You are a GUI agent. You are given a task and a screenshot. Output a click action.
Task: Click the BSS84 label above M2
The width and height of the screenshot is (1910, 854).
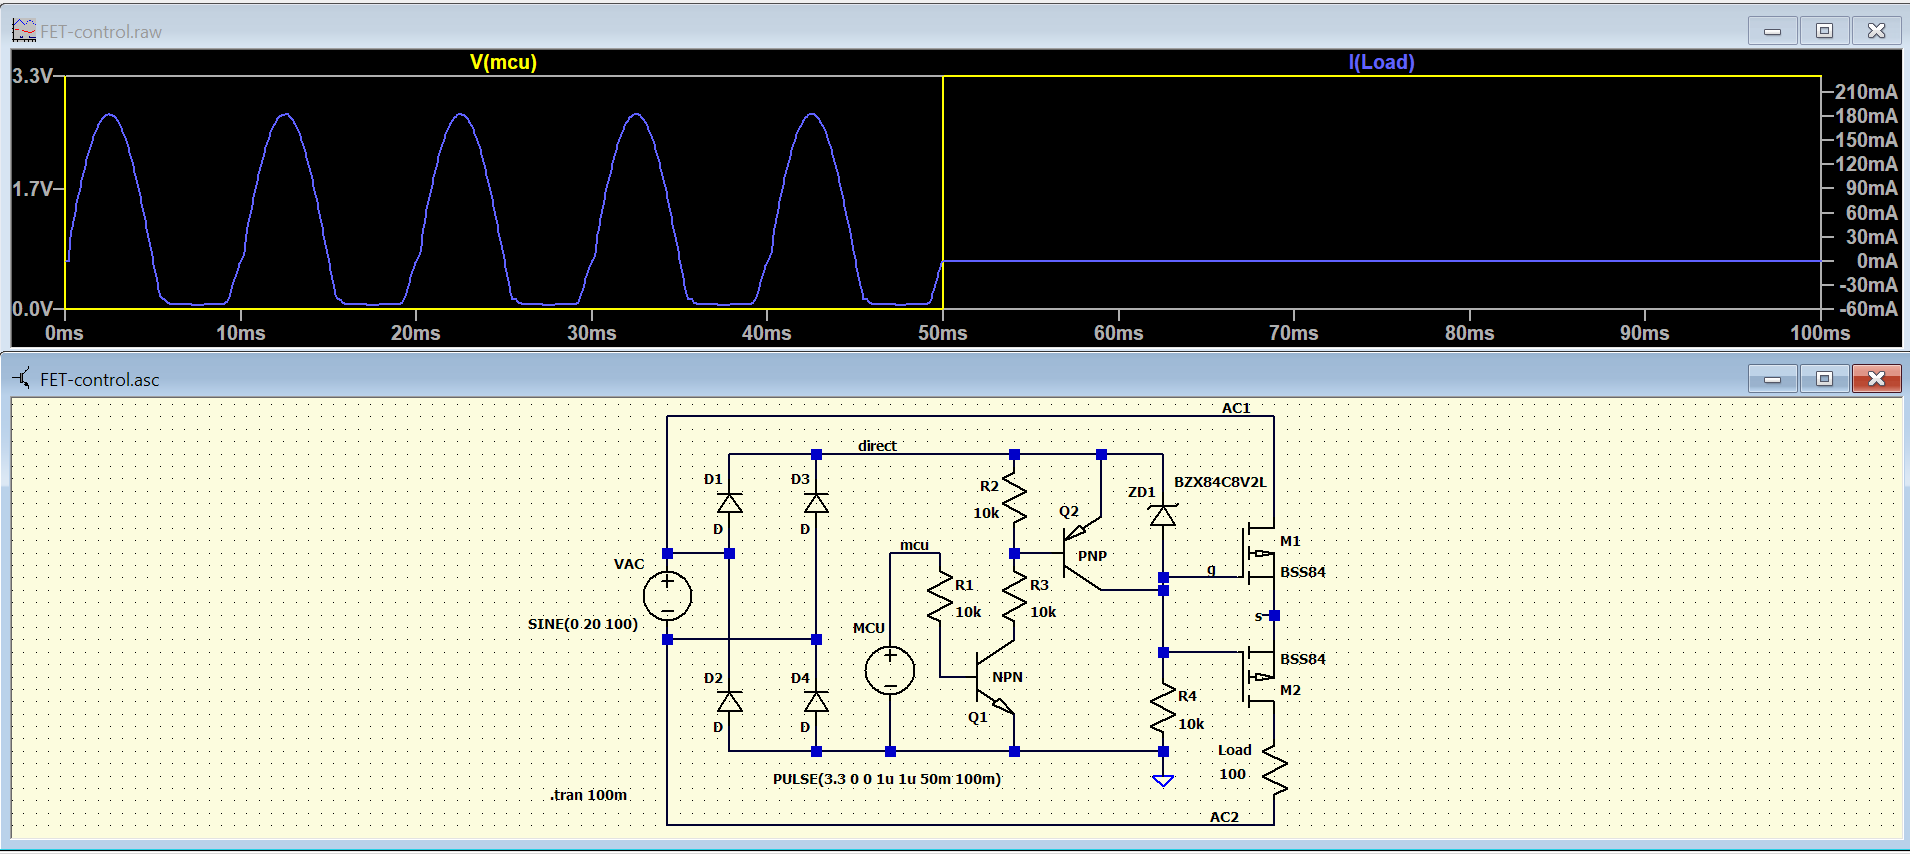(1302, 659)
